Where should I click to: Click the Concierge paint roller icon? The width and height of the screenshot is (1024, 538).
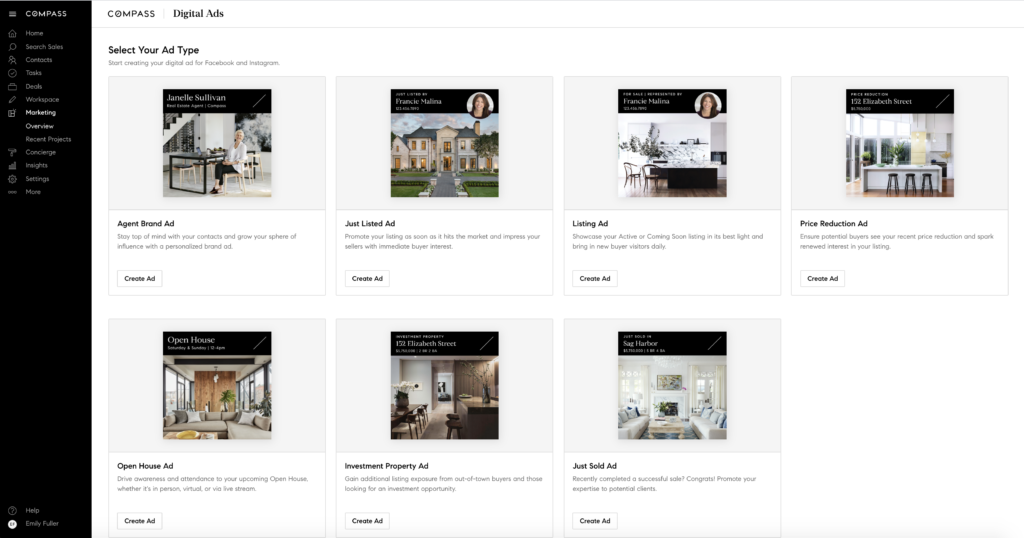pos(12,152)
